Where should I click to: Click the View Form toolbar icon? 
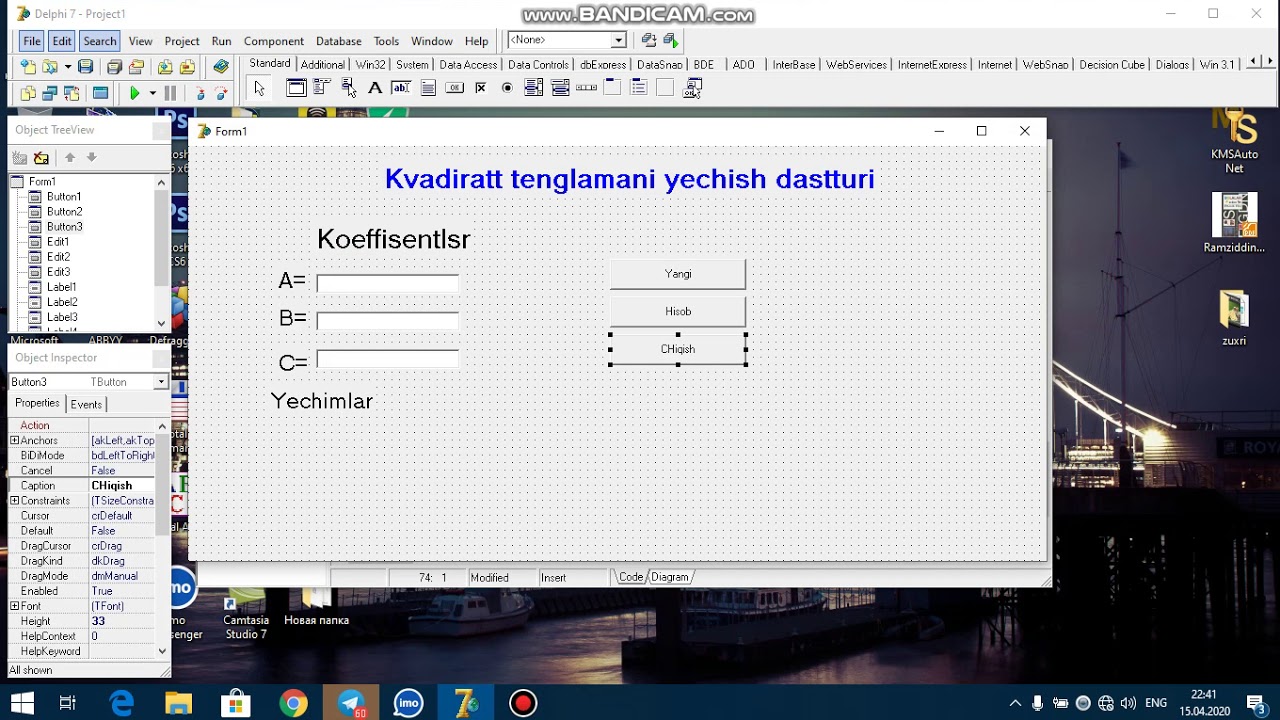point(49,93)
